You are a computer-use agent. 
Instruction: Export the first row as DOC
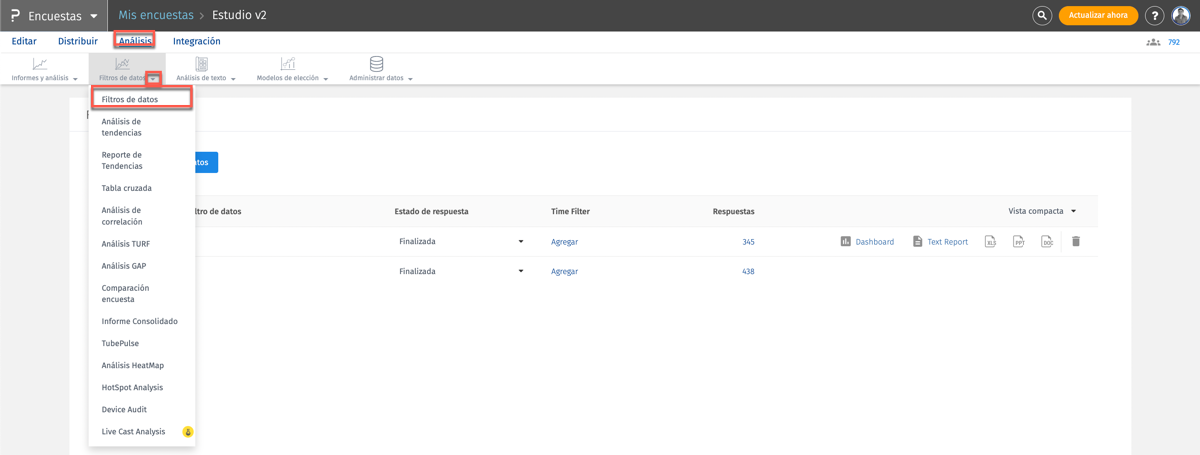1046,242
